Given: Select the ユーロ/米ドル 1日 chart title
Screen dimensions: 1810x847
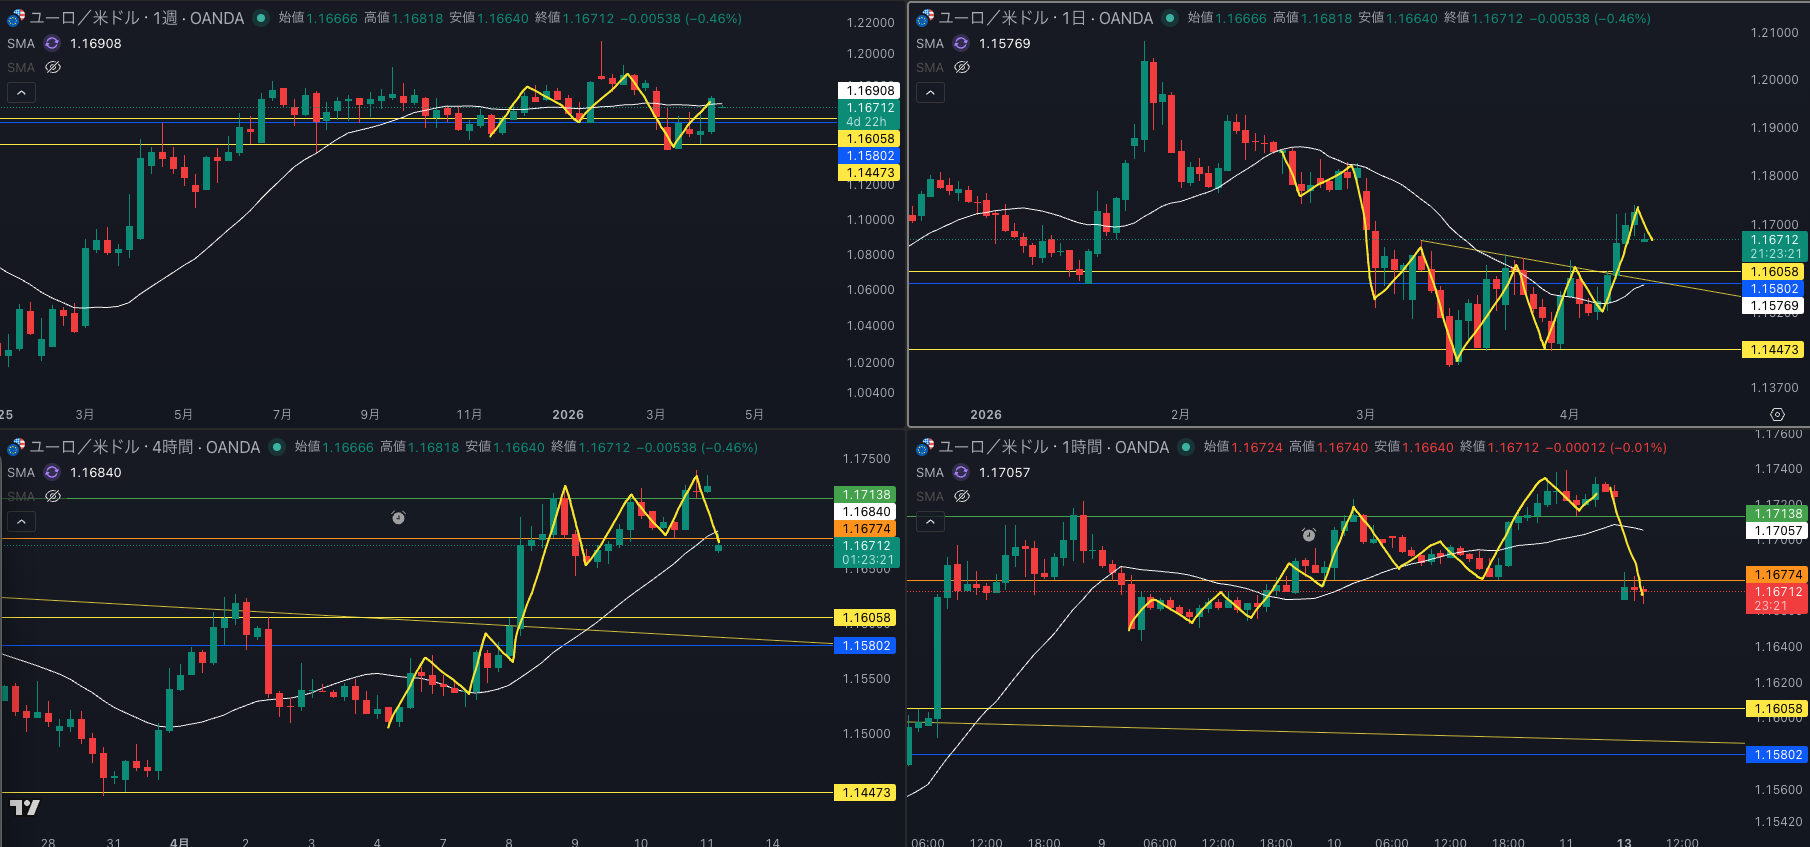Looking at the screenshot, I should 1045,18.
